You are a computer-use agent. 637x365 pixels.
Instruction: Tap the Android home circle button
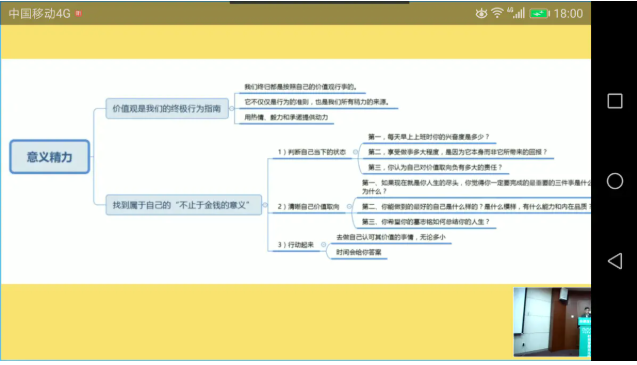click(615, 181)
